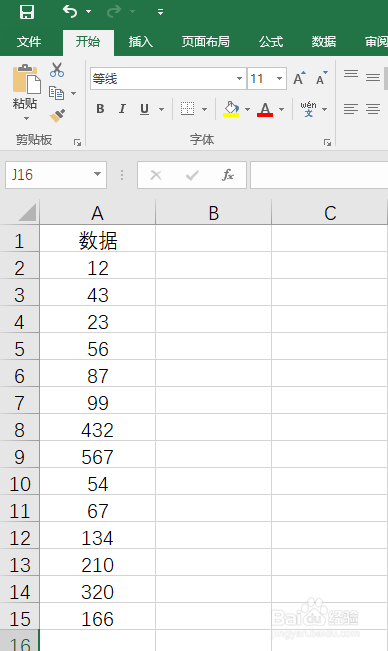The height and width of the screenshot is (651, 388).
Task: Expand the font size dropdown arrow
Action: 279,78
